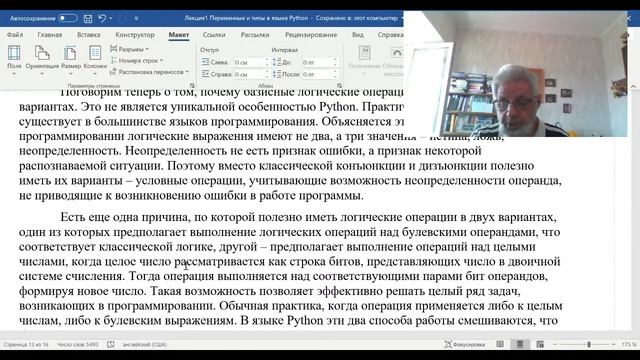The height and width of the screenshot is (360, 640).
Task: Click the Обтекание wrap text icon
Action: pyautogui.click(x=396, y=53)
